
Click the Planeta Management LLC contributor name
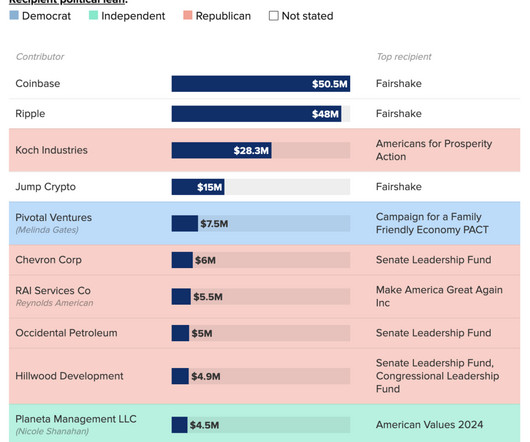pos(76,419)
